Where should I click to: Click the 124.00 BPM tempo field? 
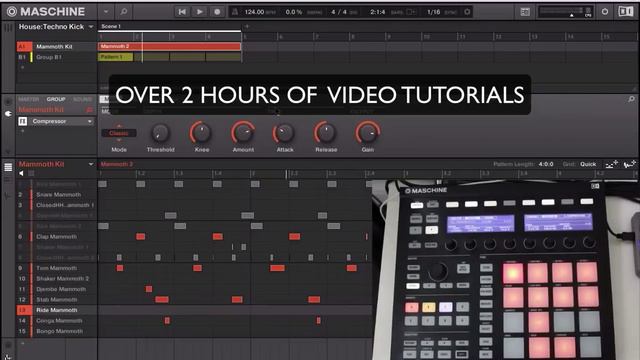(x=254, y=12)
